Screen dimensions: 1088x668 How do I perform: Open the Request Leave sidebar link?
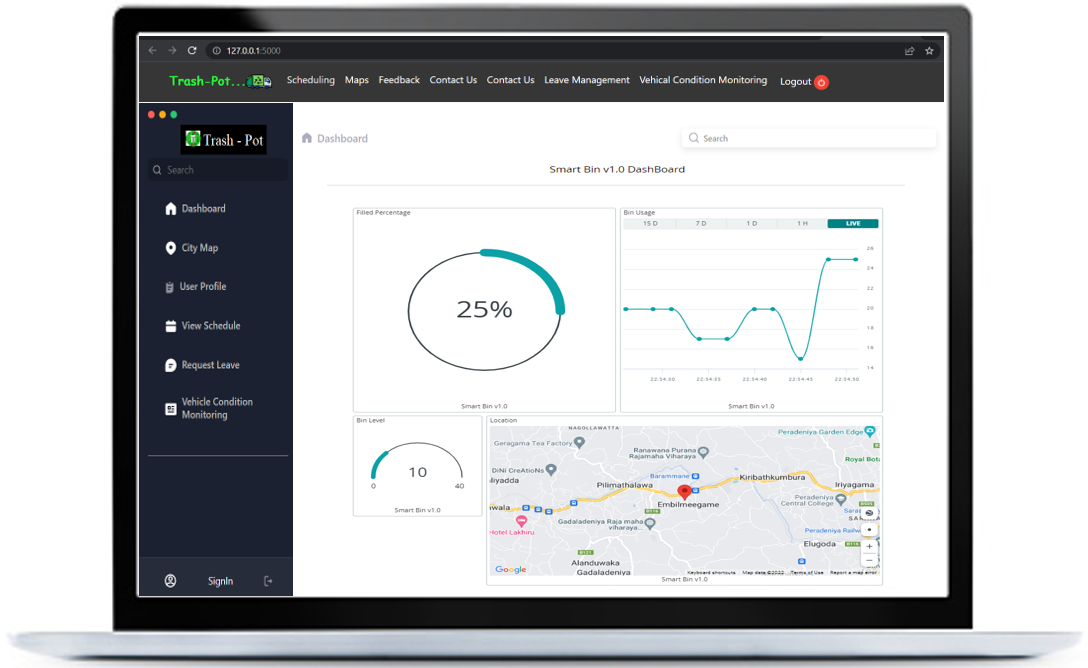210,365
